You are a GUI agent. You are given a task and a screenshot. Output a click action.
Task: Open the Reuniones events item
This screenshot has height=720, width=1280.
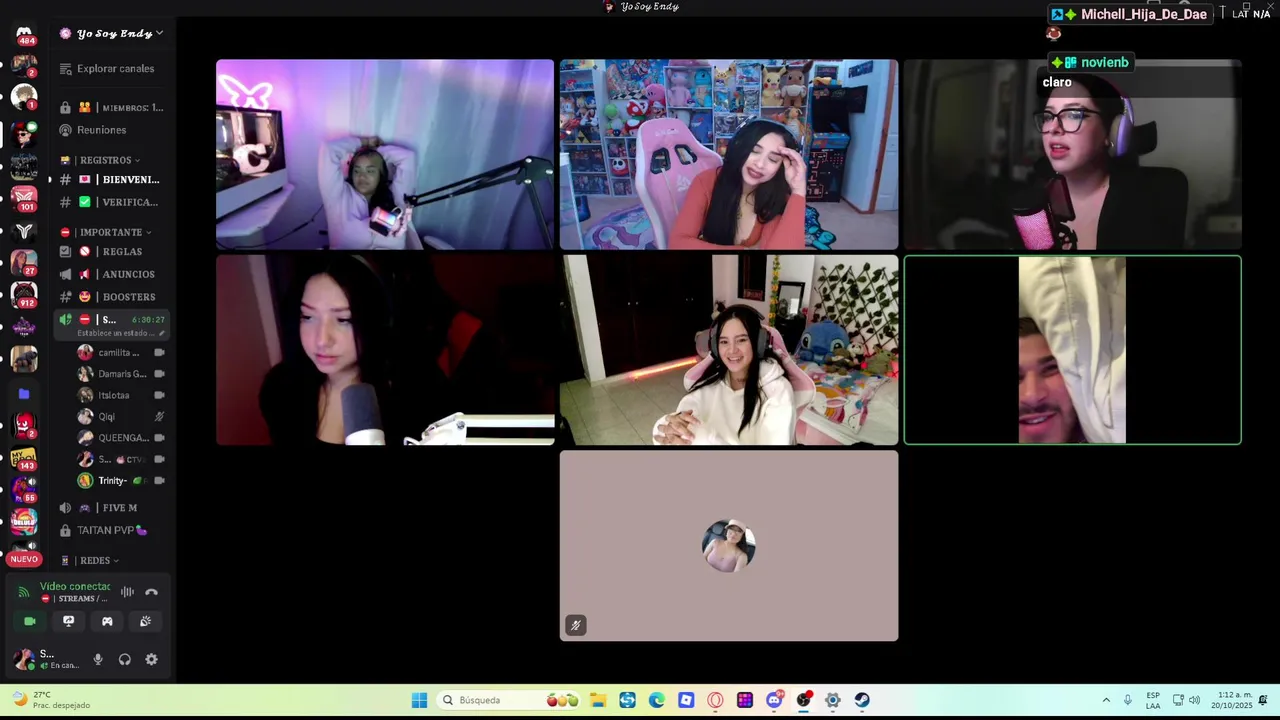point(111,130)
